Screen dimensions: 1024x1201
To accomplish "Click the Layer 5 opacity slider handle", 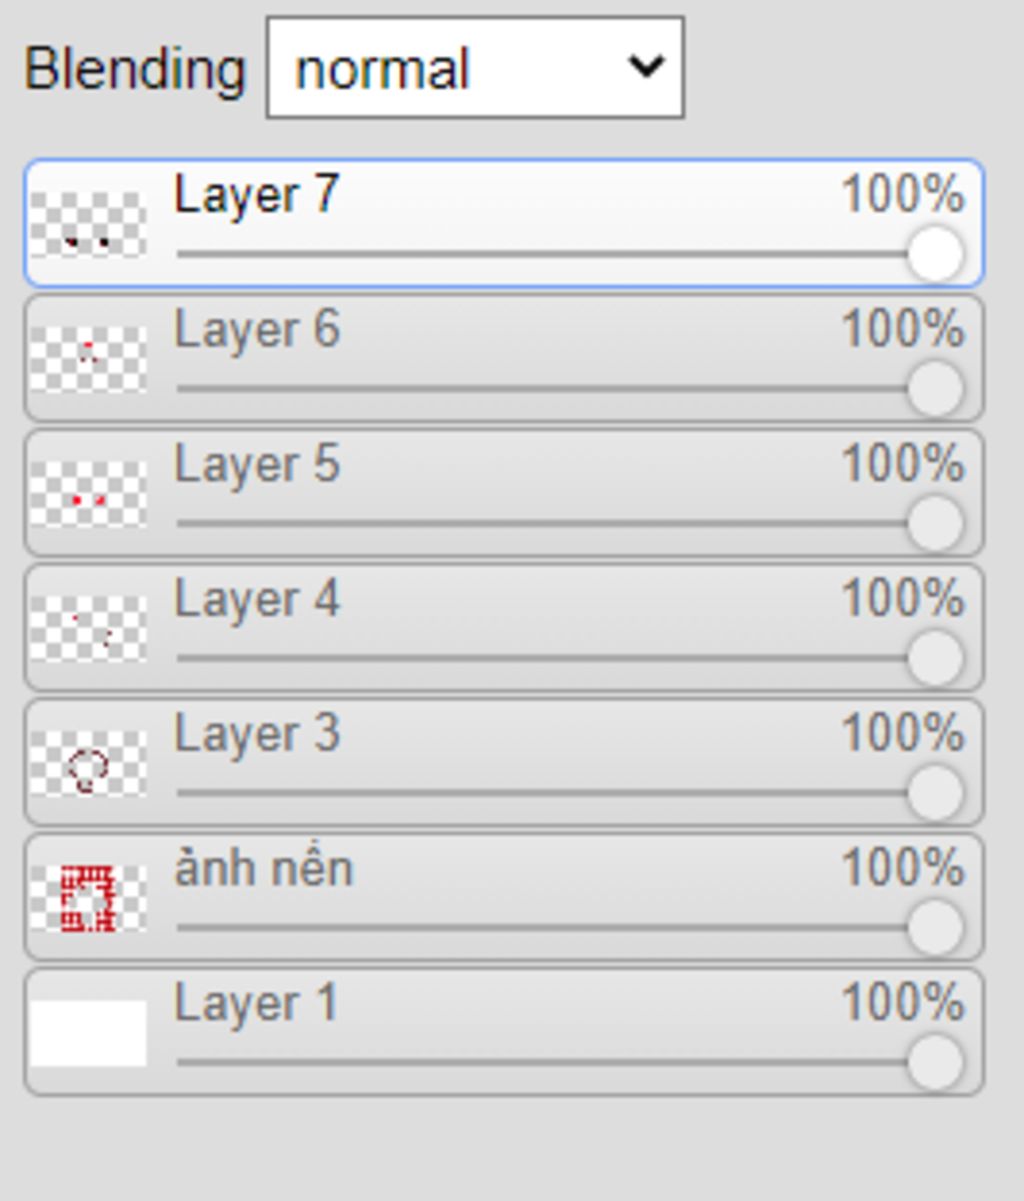I will pyautogui.click(x=935, y=523).
